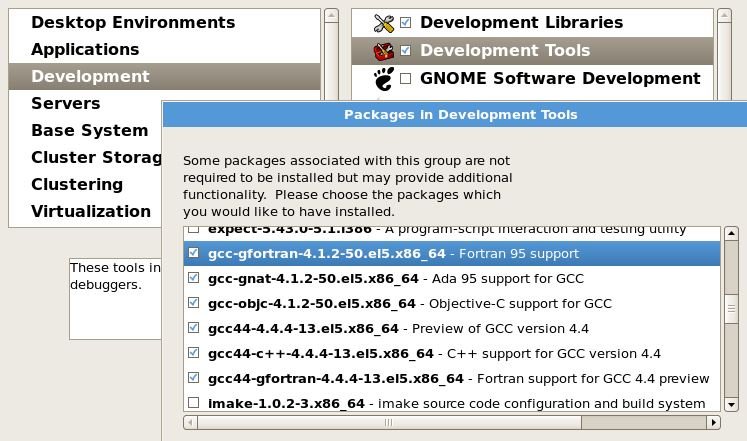The width and height of the screenshot is (747, 441).
Task: Select the Desktop Environments category
Action: point(164,22)
